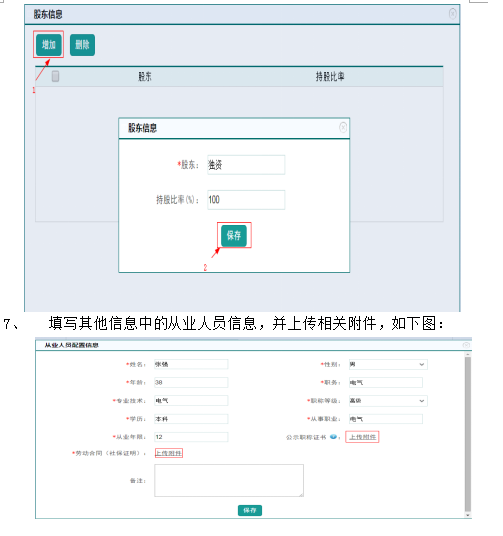This screenshot has width=503, height=536.
Task: Click the 删除 button
Action: tap(82, 44)
